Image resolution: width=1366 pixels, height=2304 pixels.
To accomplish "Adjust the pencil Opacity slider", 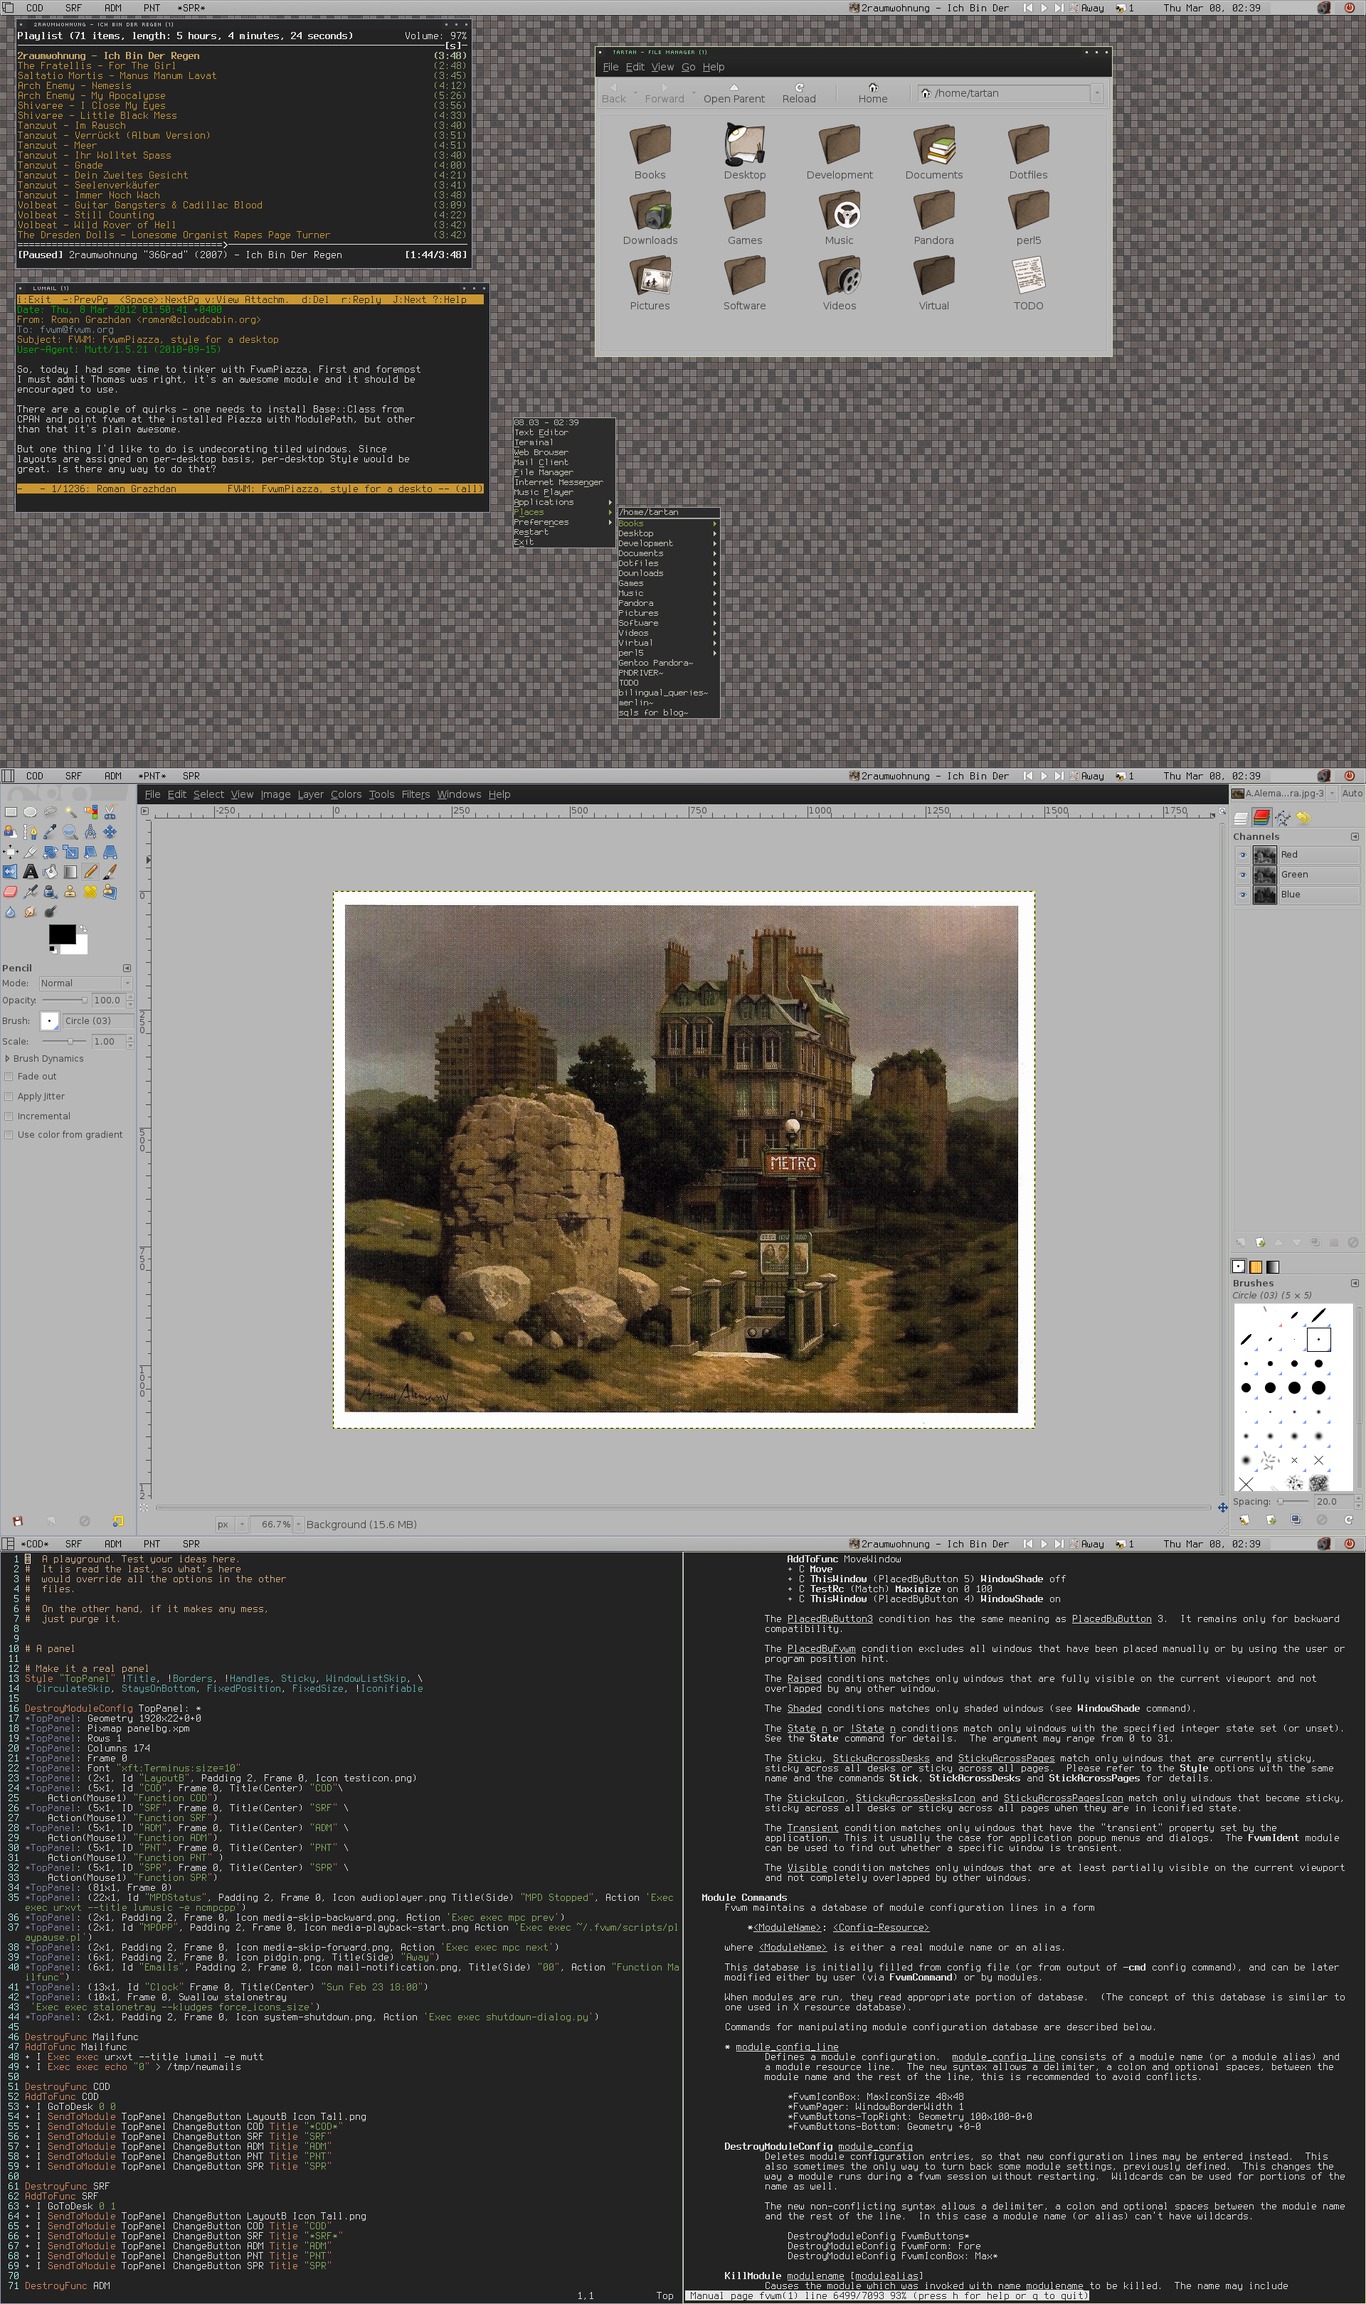I will pos(66,1000).
